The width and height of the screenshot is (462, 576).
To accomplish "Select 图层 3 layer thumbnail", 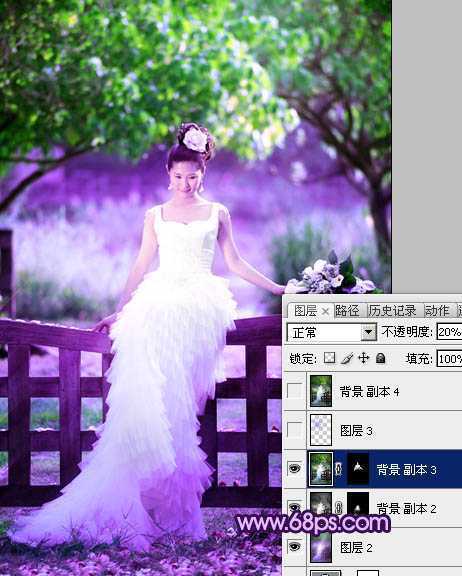I will [x=321, y=430].
